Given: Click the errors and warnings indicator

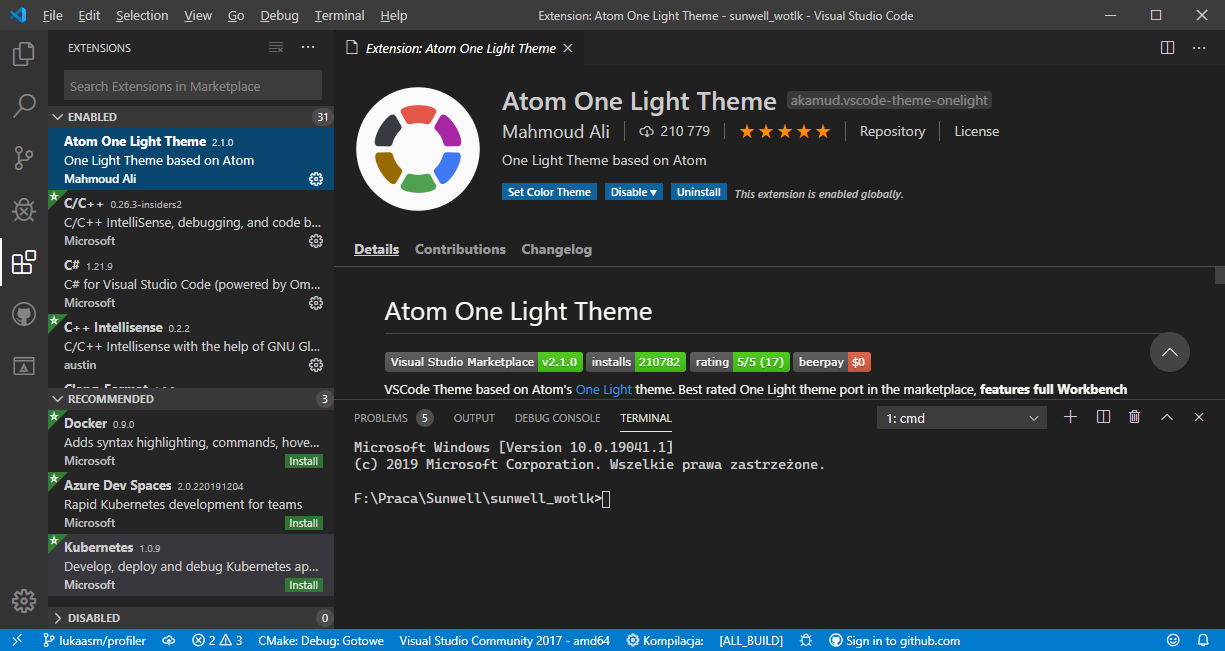Looking at the screenshot, I should pyautogui.click(x=216, y=640).
